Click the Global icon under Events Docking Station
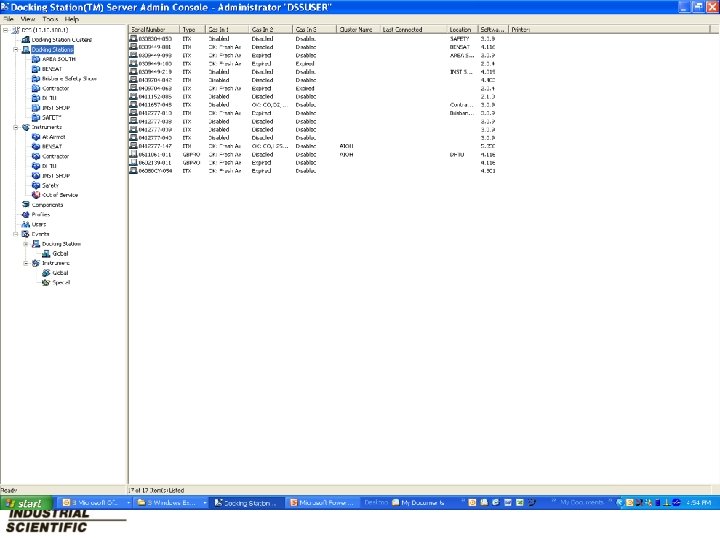The width and height of the screenshot is (720, 540). click(x=46, y=253)
